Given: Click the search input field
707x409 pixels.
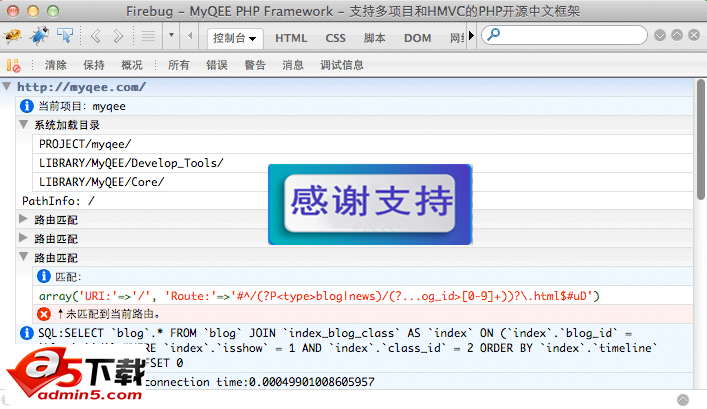Looking at the screenshot, I should 564,35.
